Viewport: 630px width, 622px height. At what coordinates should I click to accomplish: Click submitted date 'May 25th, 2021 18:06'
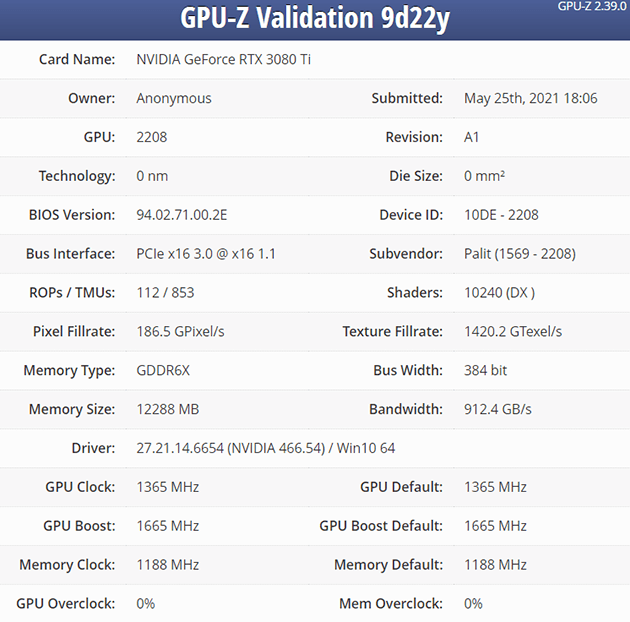[530, 98]
